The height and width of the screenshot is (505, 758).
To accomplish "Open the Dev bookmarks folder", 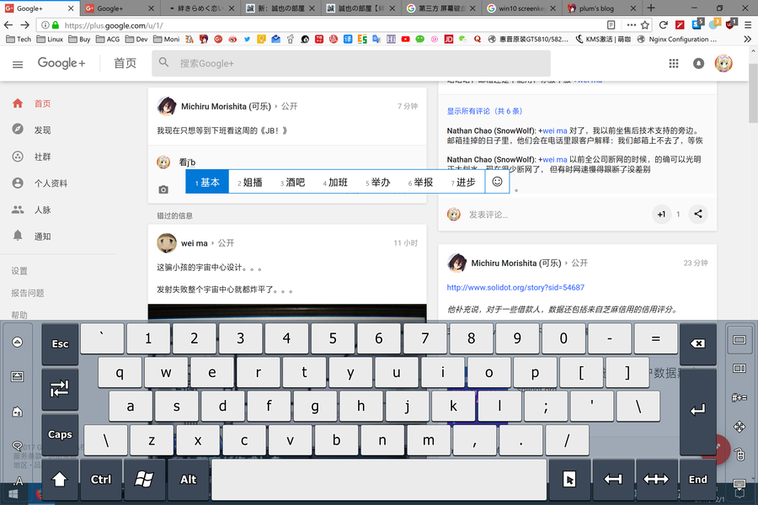I will pos(136,39).
